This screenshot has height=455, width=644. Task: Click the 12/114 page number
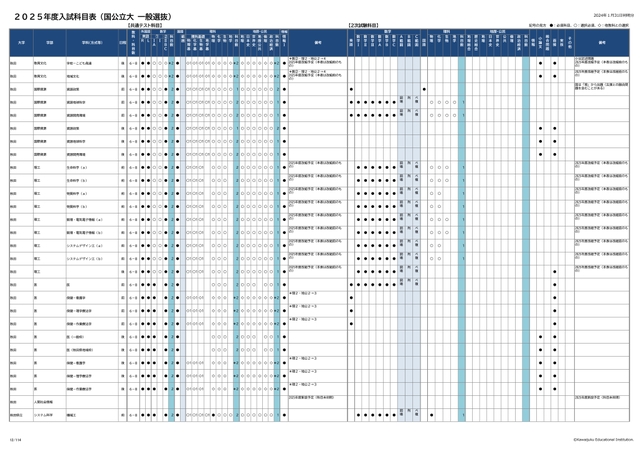pos(15,438)
